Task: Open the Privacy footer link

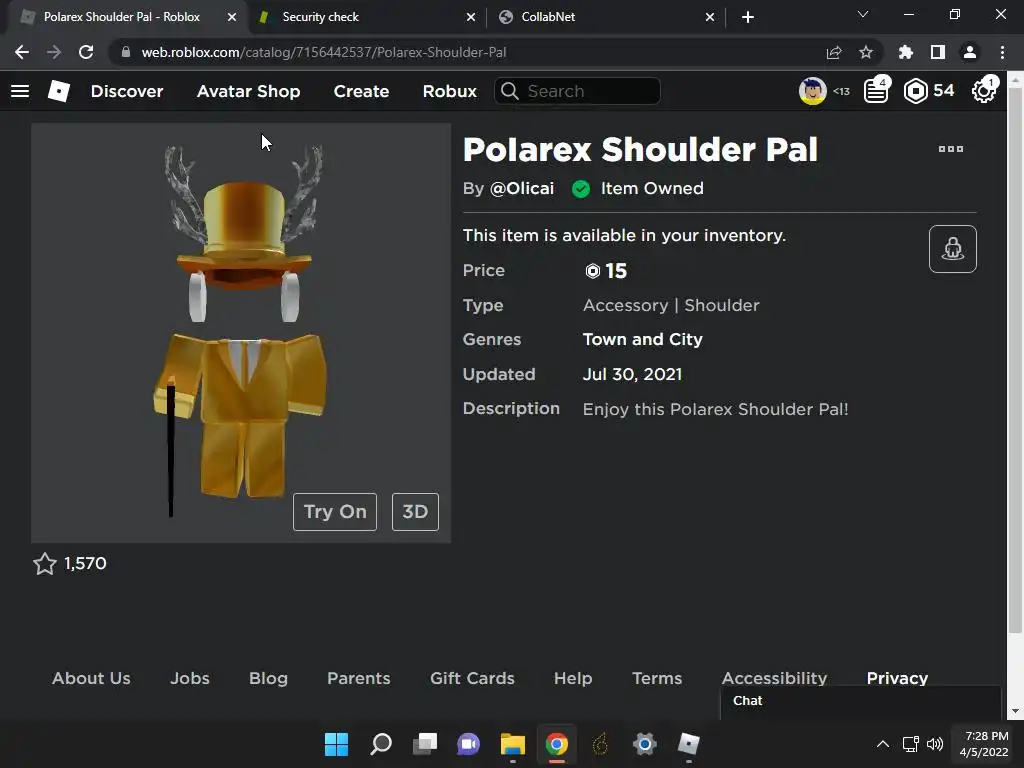Action: pyautogui.click(x=897, y=679)
